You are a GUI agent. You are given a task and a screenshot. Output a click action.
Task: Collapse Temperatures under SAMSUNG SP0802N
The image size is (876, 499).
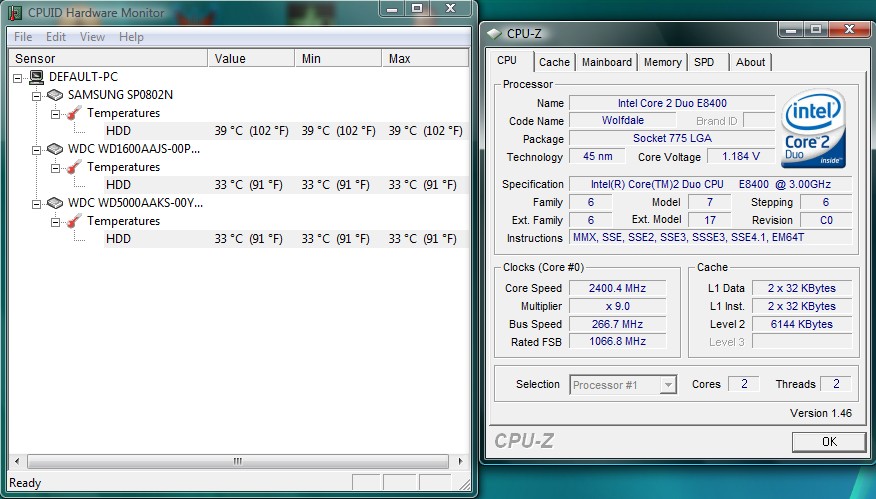point(55,114)
